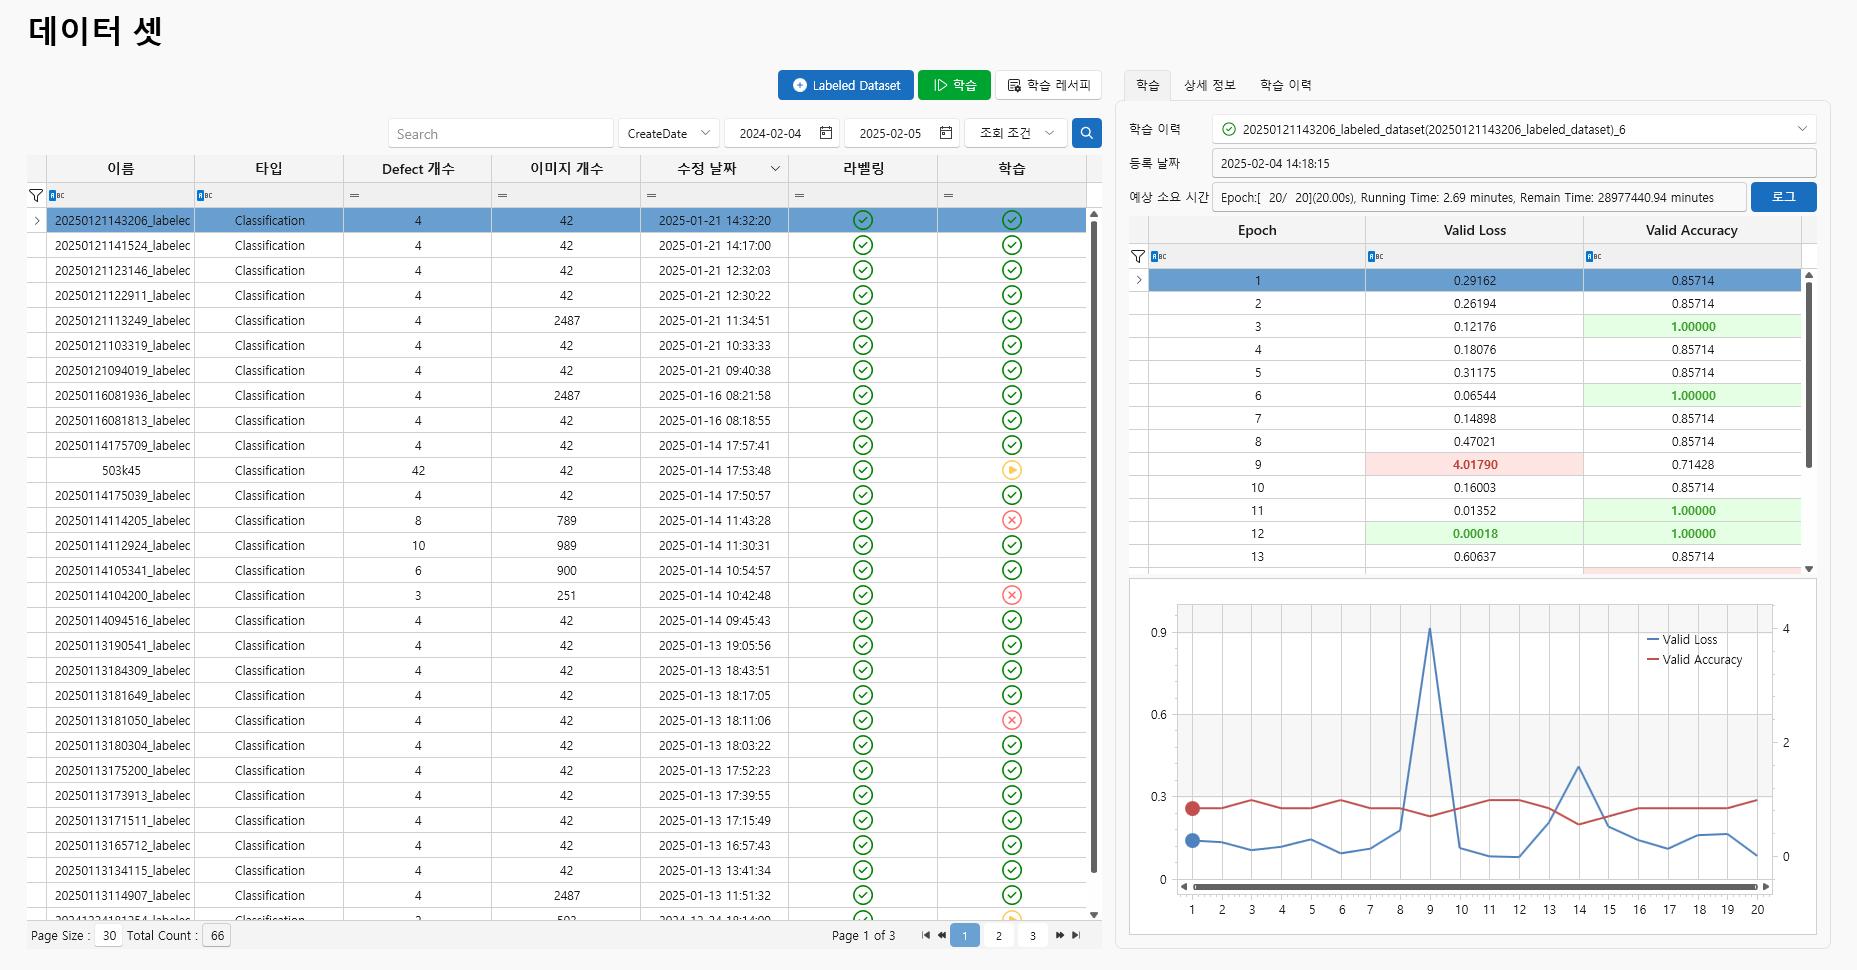
Task: Click the chart's horizontal range scrollbar
Action: coord(1474,887)
